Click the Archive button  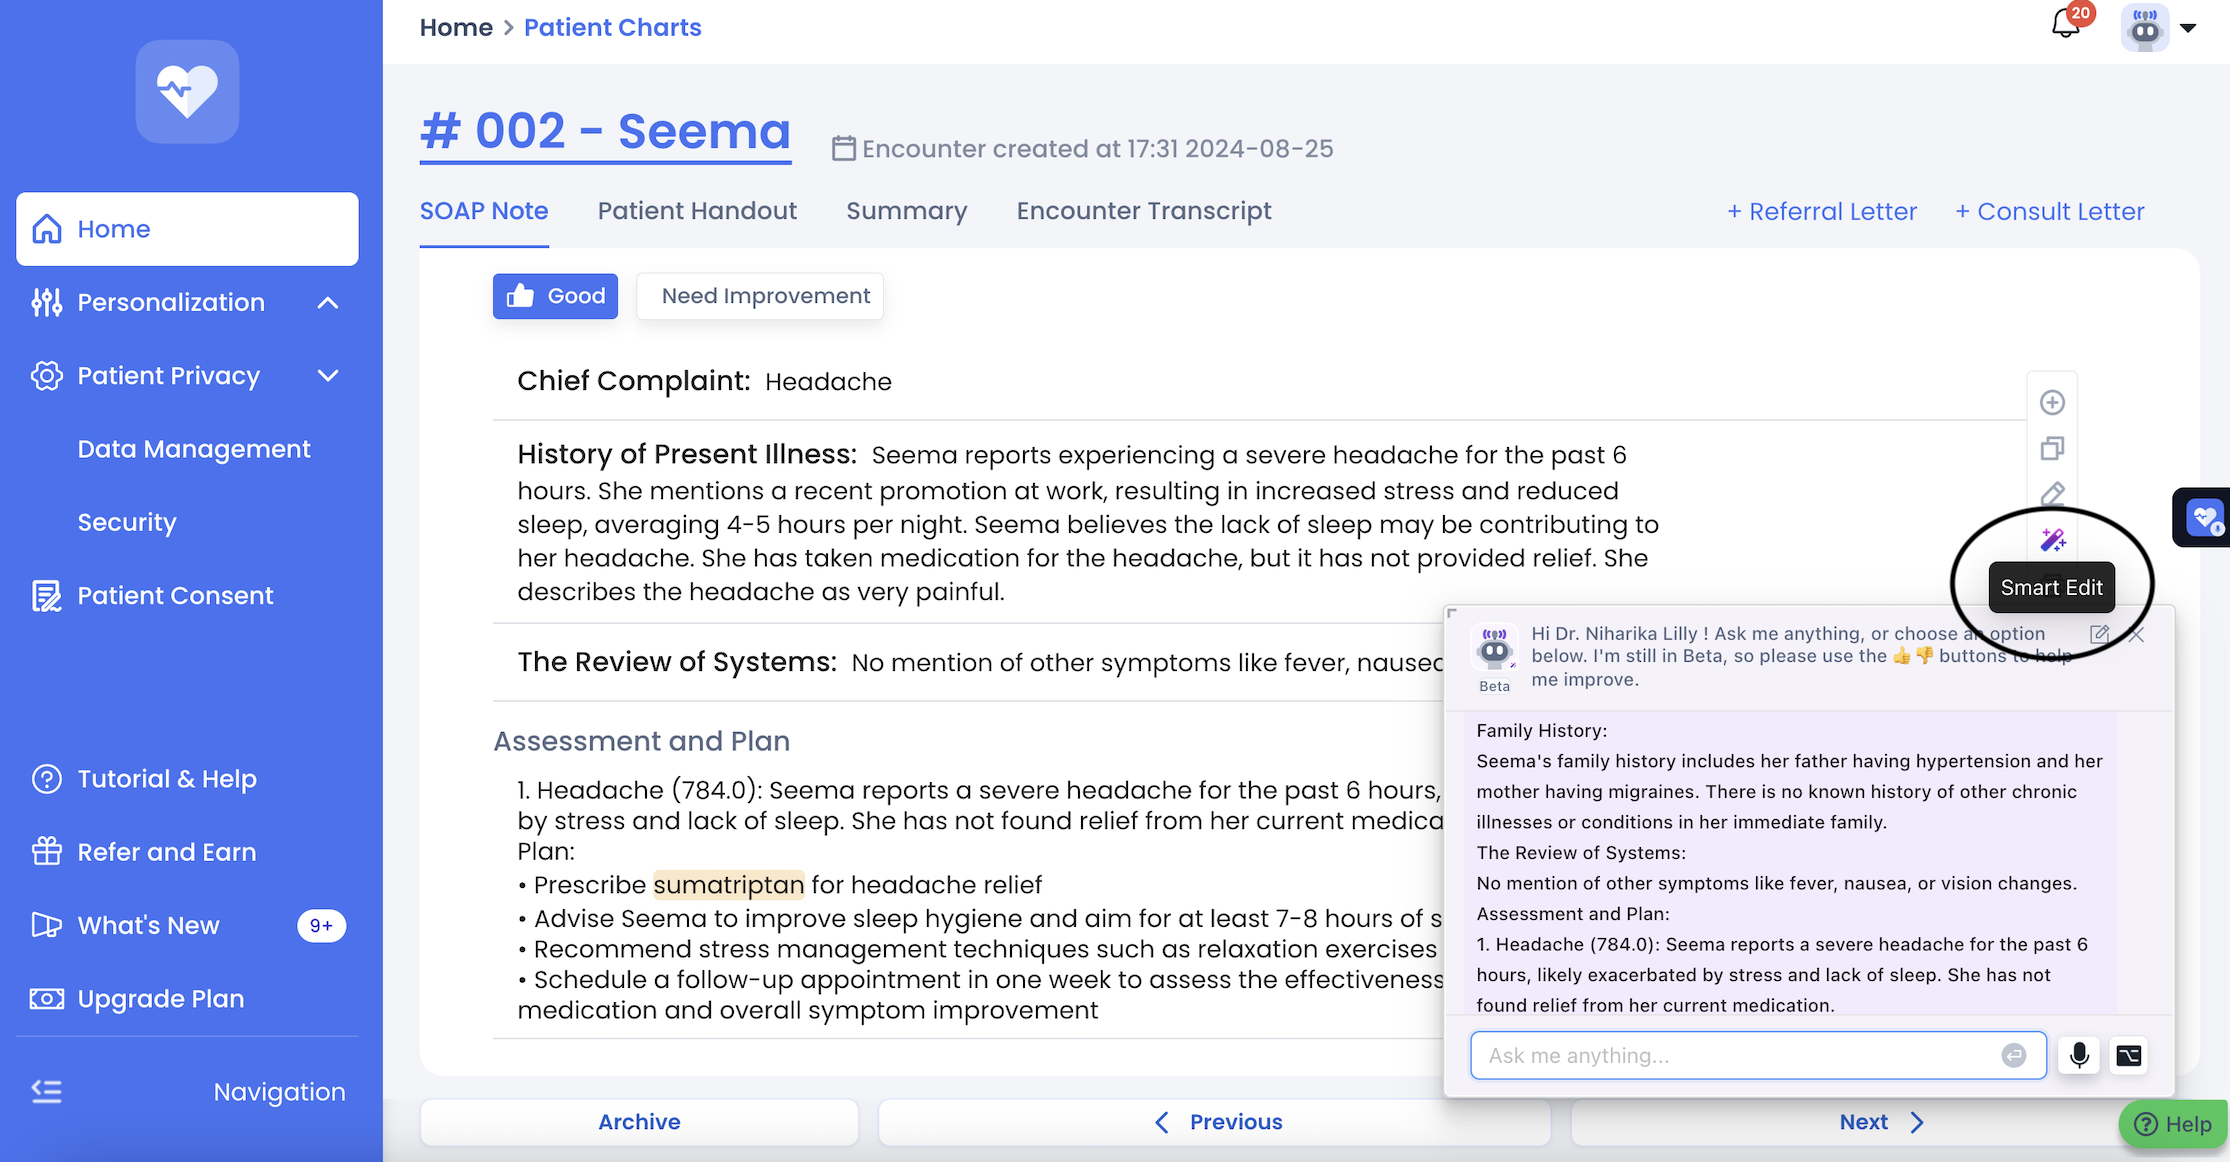(x=639, y=1122)
